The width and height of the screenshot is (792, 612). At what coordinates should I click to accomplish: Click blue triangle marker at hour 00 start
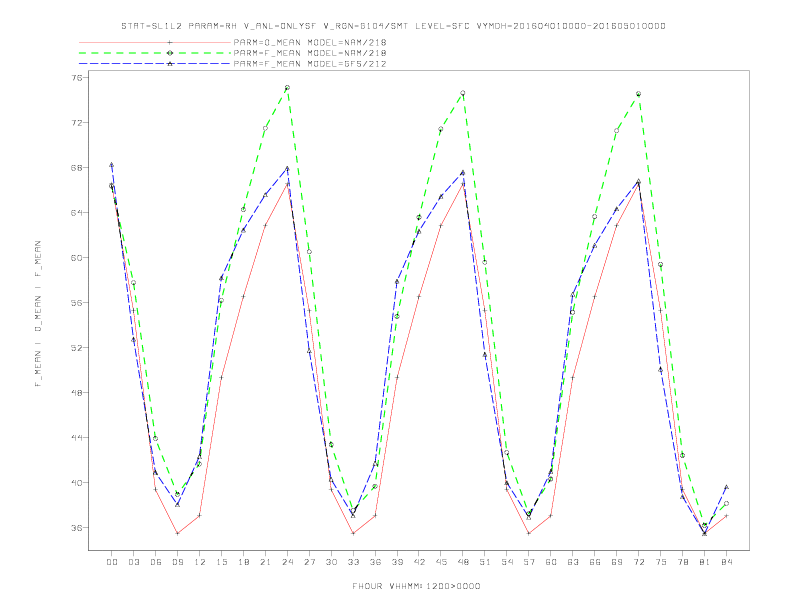[112, 165]
